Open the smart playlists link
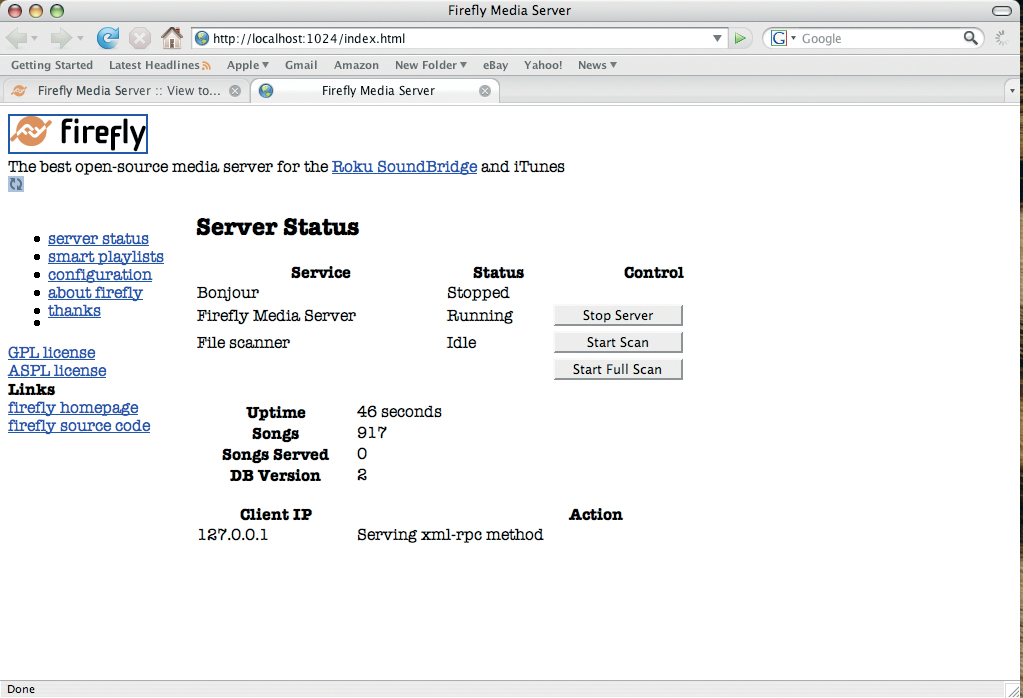 point(106,257)
